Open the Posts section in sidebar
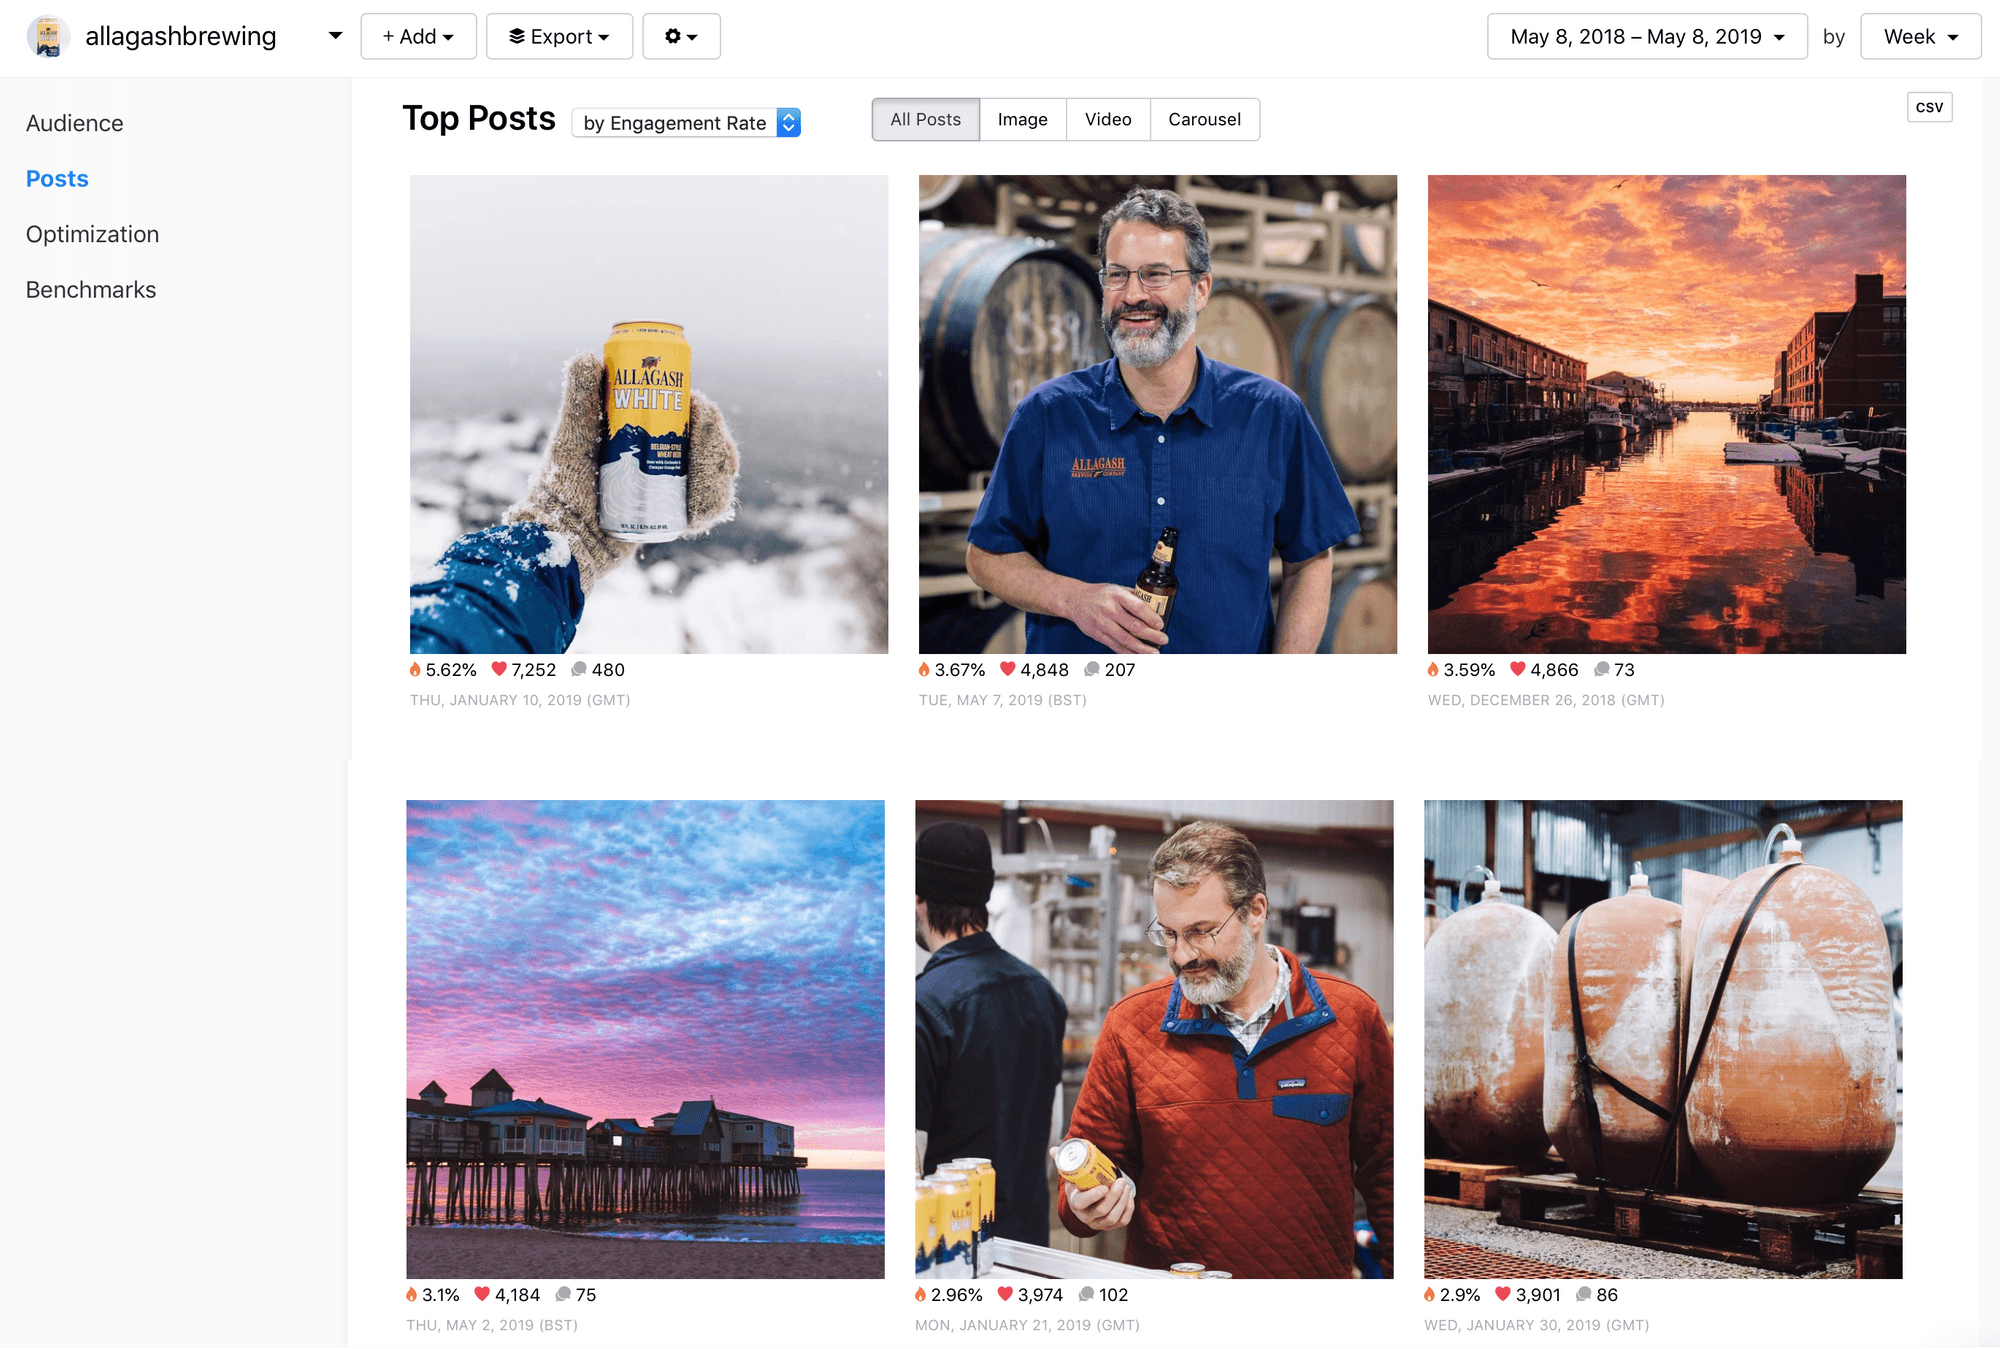This screenshot has height=1349, width=2000. tap(57, 179)
